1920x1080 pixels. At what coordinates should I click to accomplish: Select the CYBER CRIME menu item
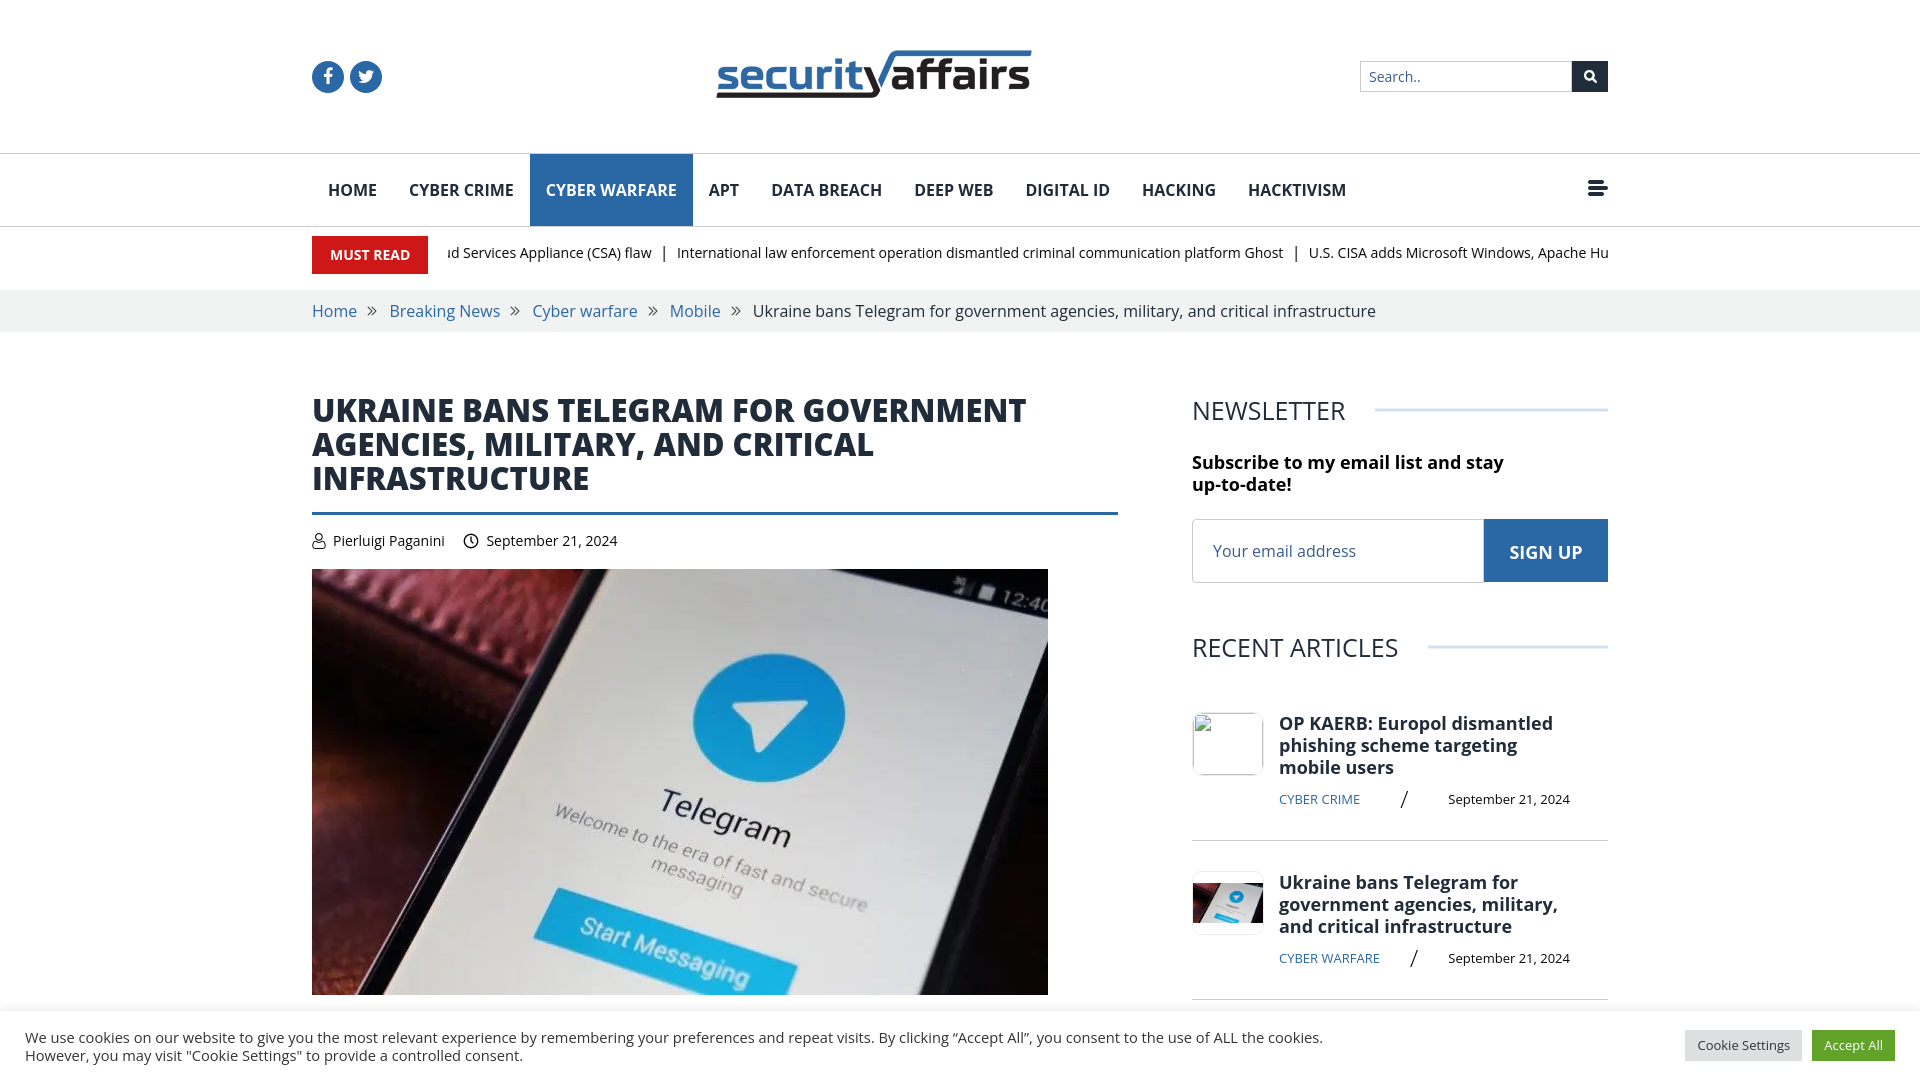(460, 189)
